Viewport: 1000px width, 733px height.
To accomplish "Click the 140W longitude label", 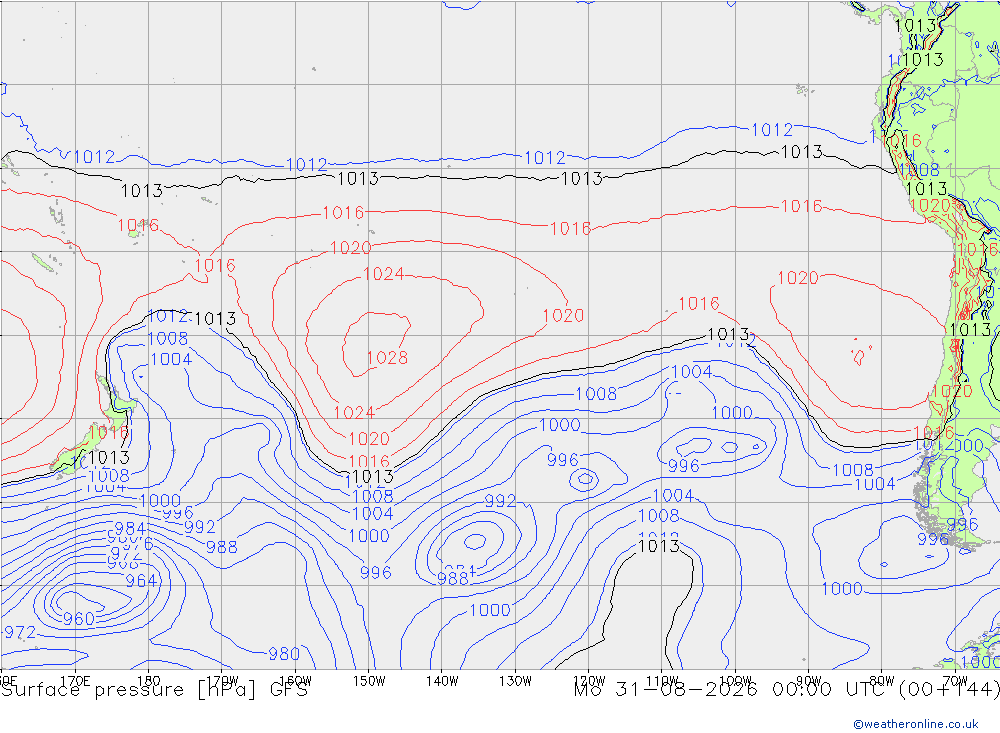I will click(x=442, y=681).
